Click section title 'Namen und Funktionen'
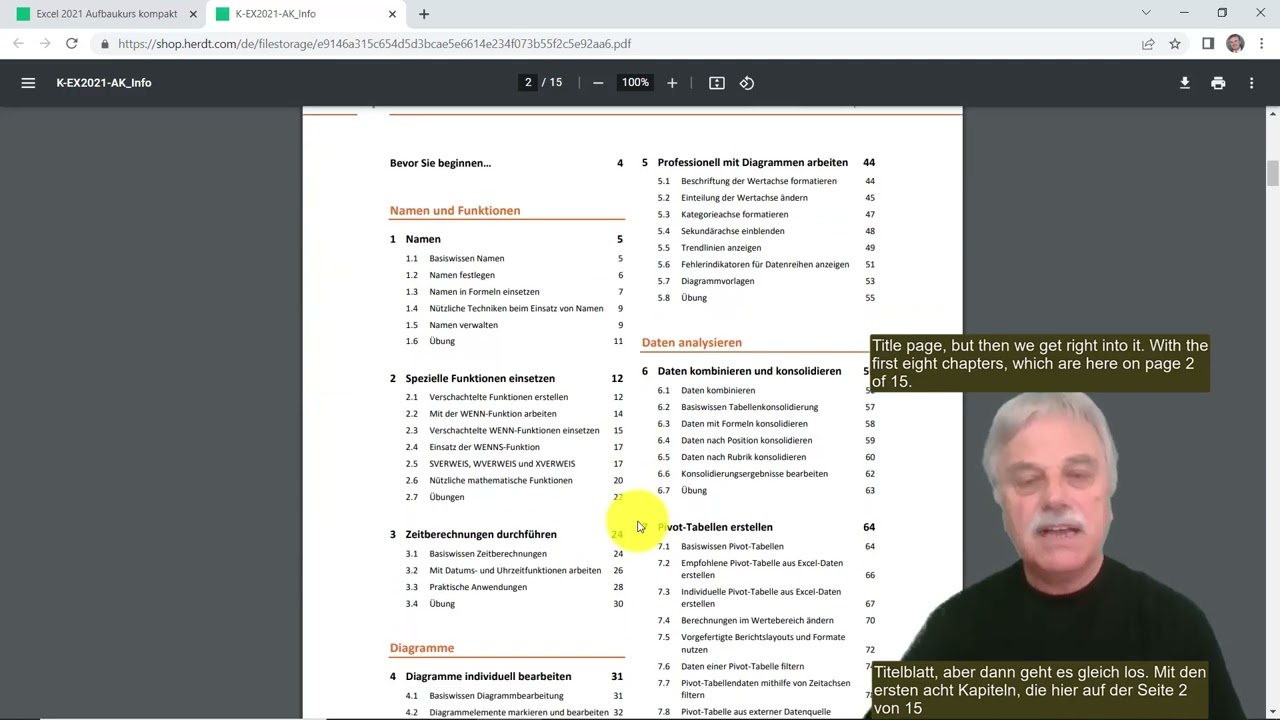The height and width of the screenshot is (720, 1280). tap(455, 211)
